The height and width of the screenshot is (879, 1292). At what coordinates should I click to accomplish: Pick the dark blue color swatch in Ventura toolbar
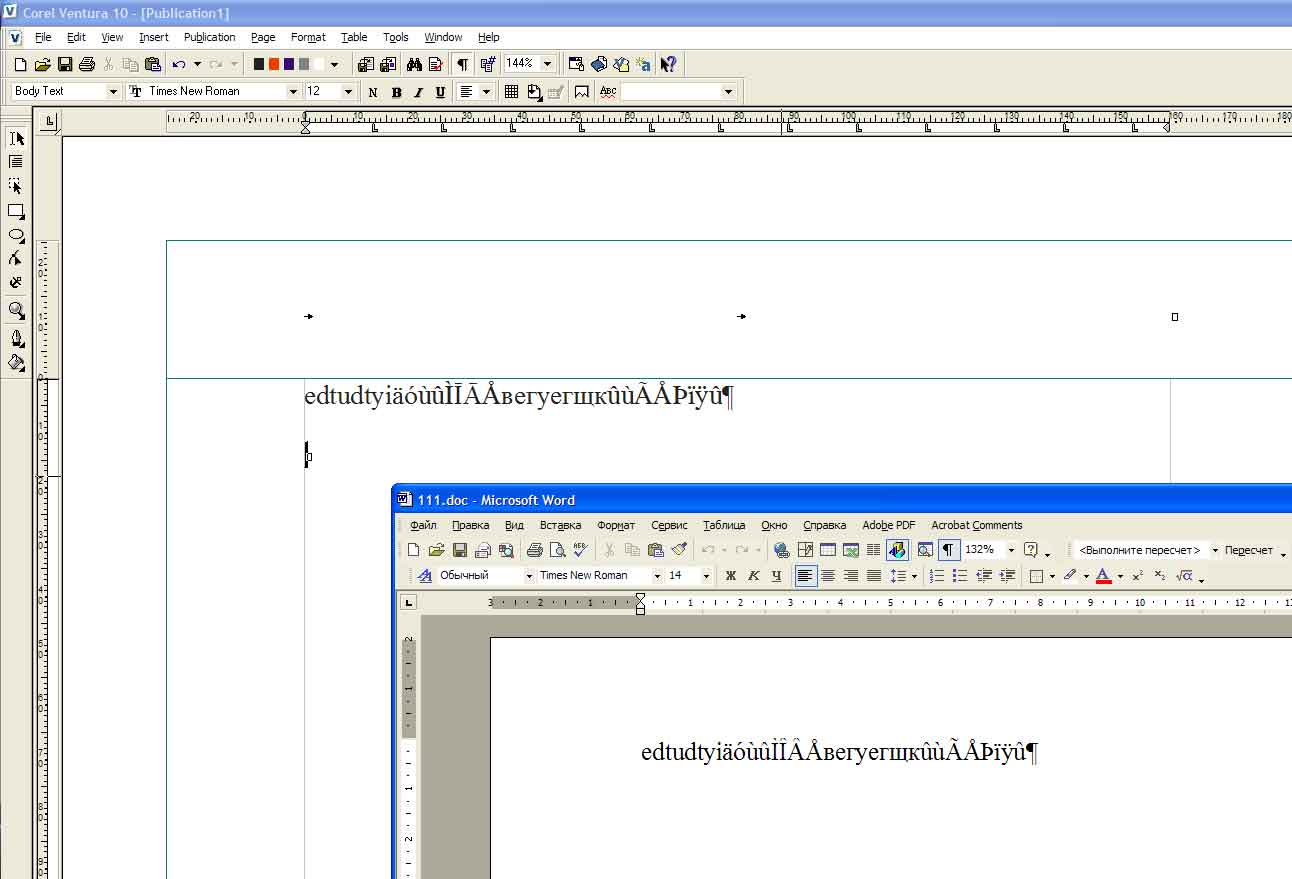tap(289, 64)
